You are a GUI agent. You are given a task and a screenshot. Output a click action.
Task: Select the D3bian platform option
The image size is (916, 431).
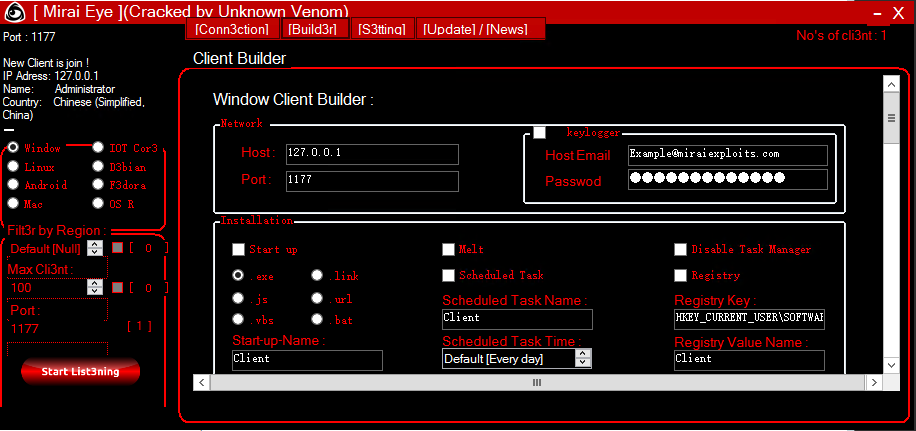click(98, 167)
